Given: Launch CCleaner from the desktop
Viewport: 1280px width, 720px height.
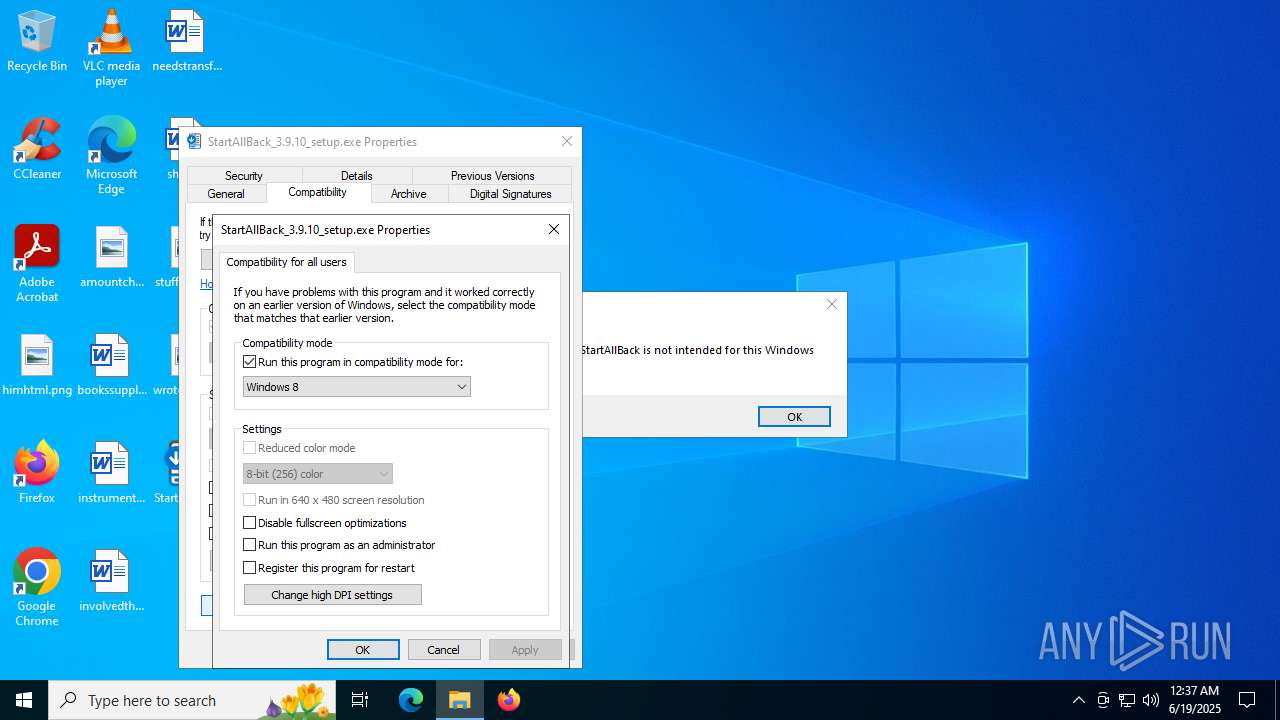Looking at the screenshot, I should (x=37, y=150).
